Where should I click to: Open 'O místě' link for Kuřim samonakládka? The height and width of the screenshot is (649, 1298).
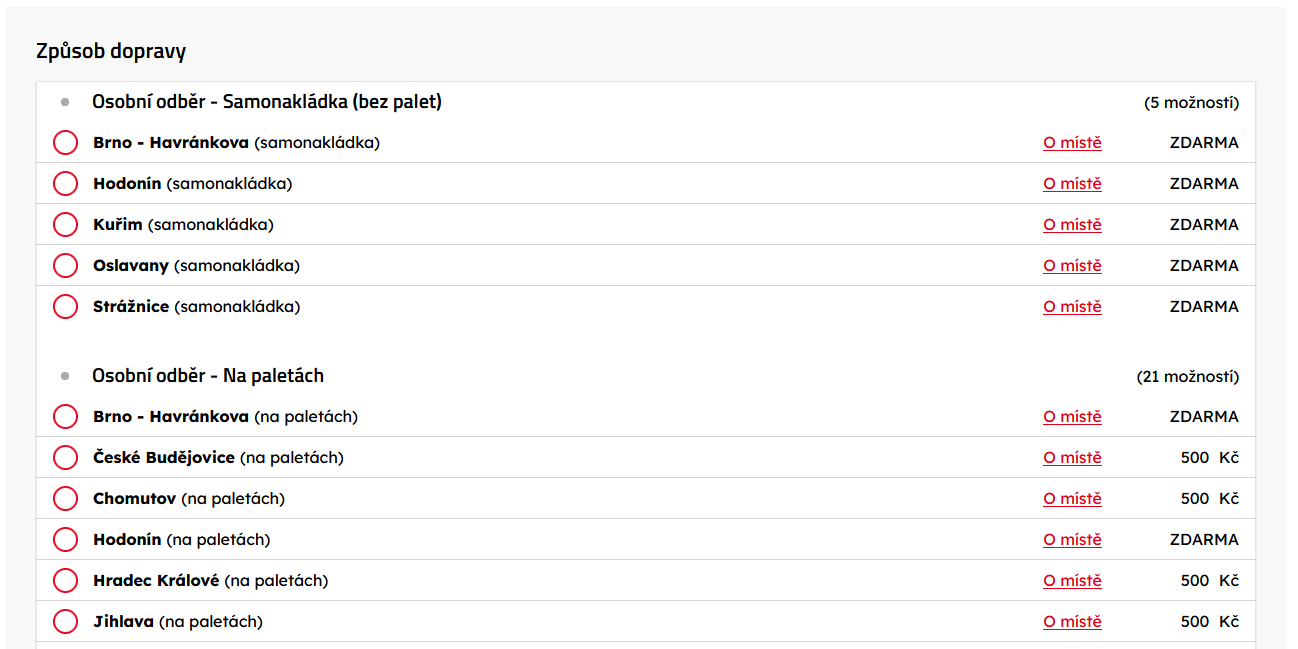(x=1072, y=225)
